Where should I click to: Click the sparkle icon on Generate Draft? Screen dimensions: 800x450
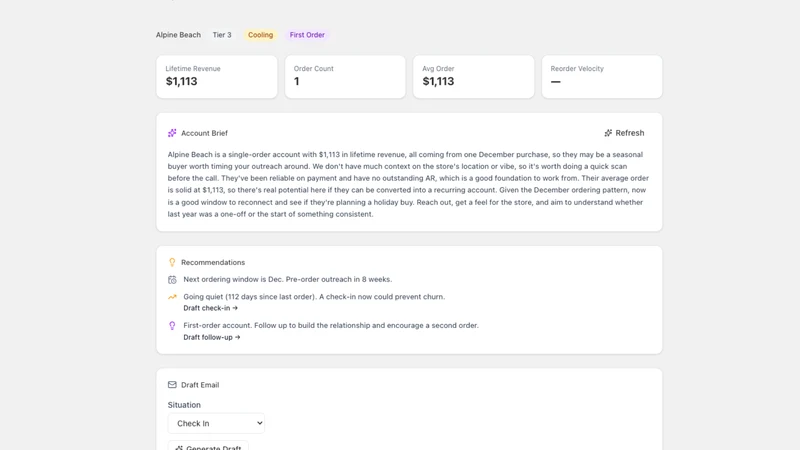point(179,447)
